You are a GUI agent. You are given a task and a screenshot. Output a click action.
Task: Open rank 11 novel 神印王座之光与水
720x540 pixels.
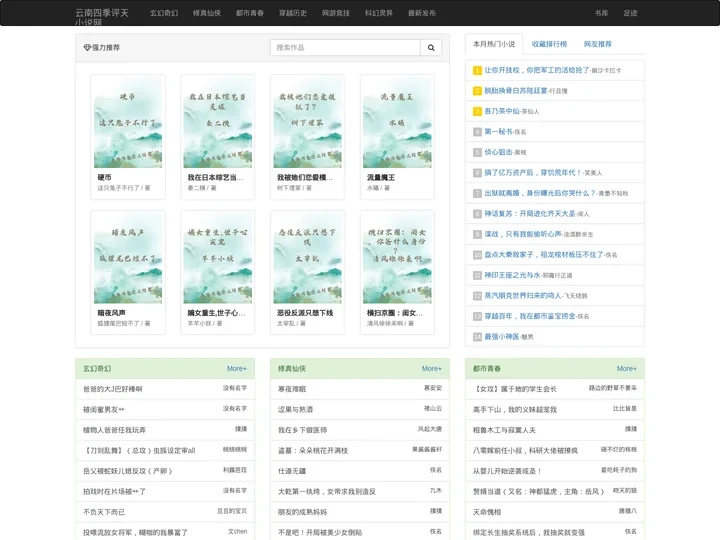tap(512, 275)
